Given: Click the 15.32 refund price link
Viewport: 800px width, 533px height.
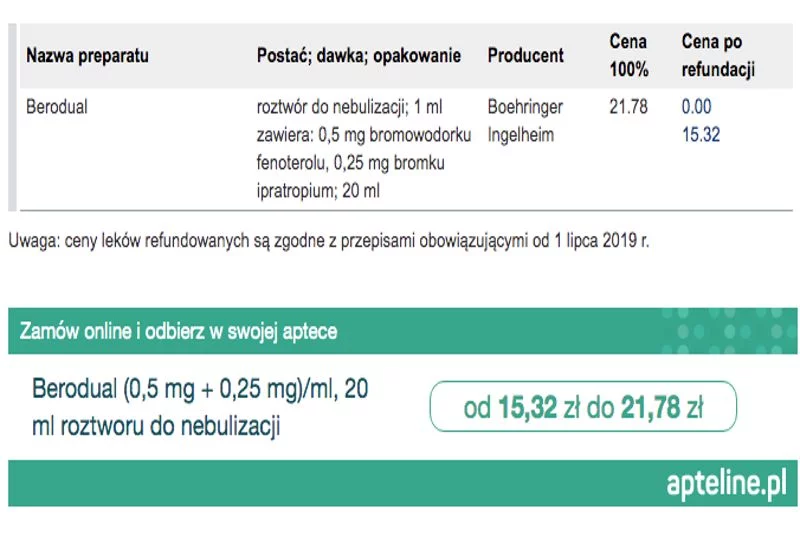Looking at the screenshot, I should coord(701,135).
